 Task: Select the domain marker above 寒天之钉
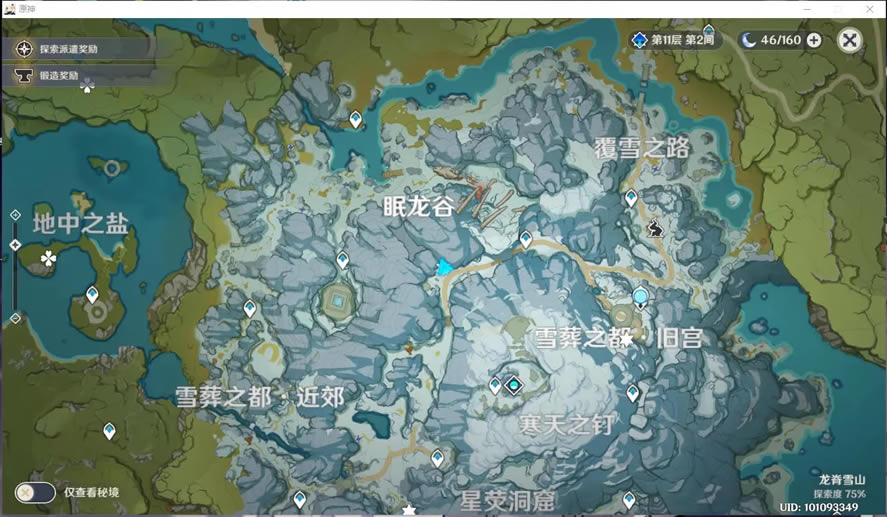(x=513, y=385)
